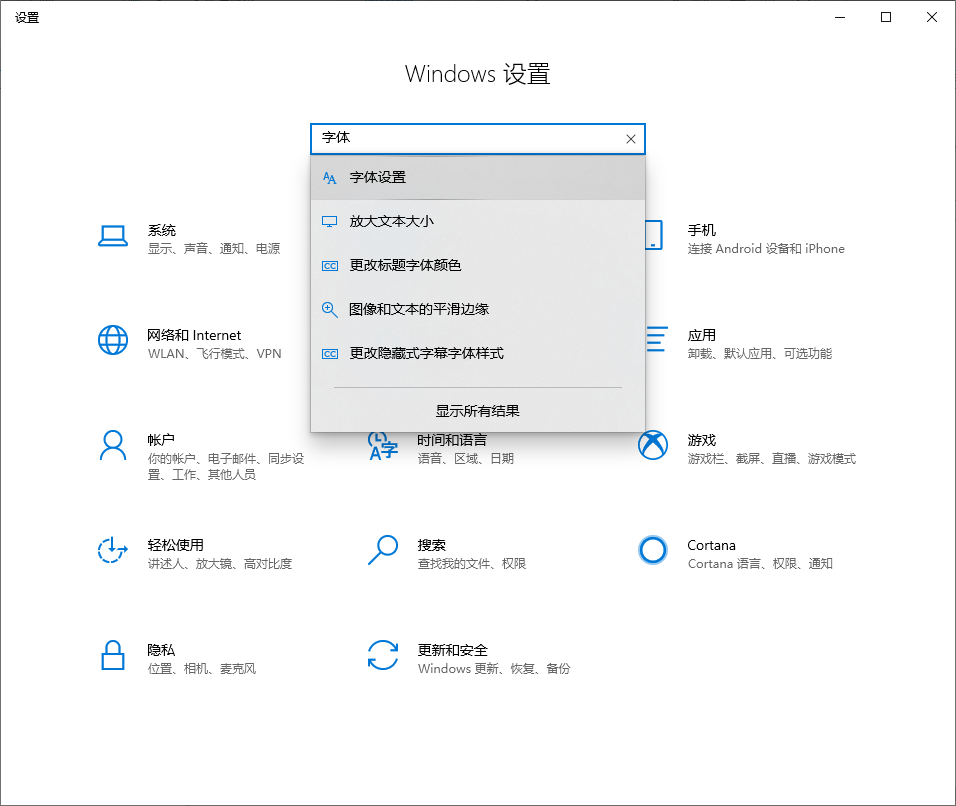Select the 字体设置 search result

point(478,177)
